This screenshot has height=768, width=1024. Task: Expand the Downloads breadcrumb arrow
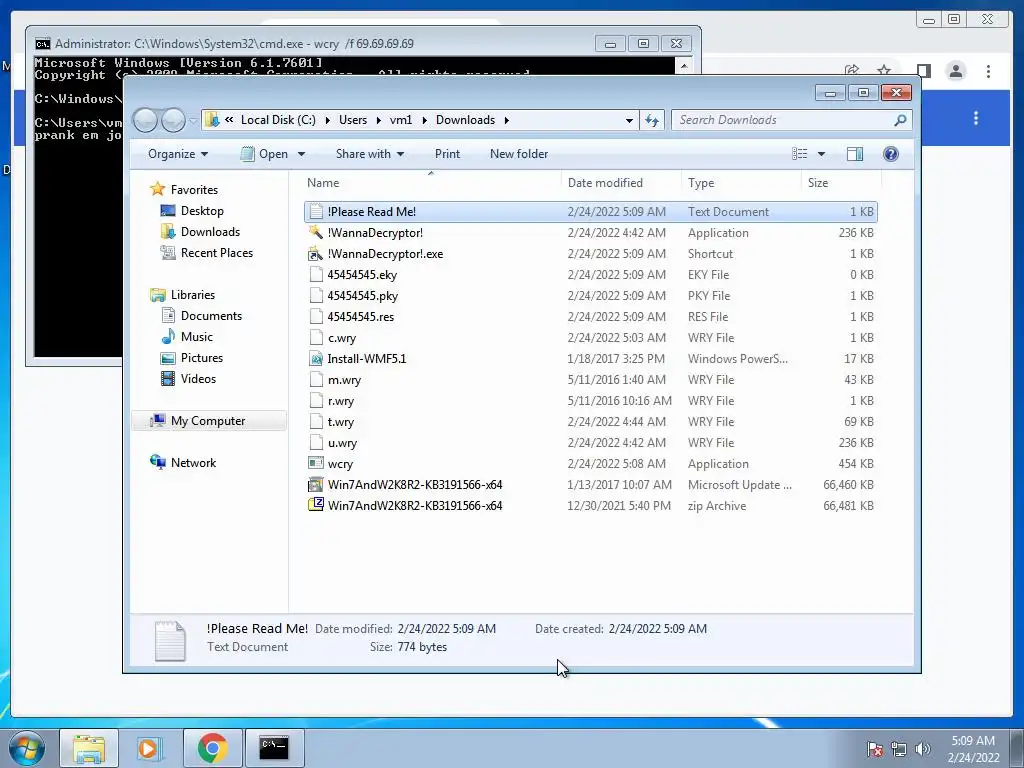(x=506, y=120)
